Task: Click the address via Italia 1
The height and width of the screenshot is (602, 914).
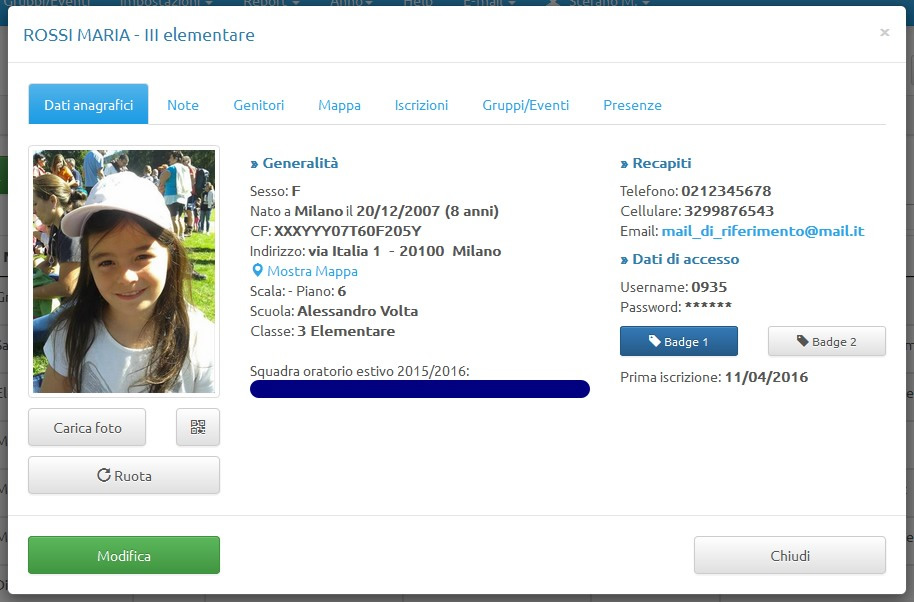Action: (x=344, y=251)
